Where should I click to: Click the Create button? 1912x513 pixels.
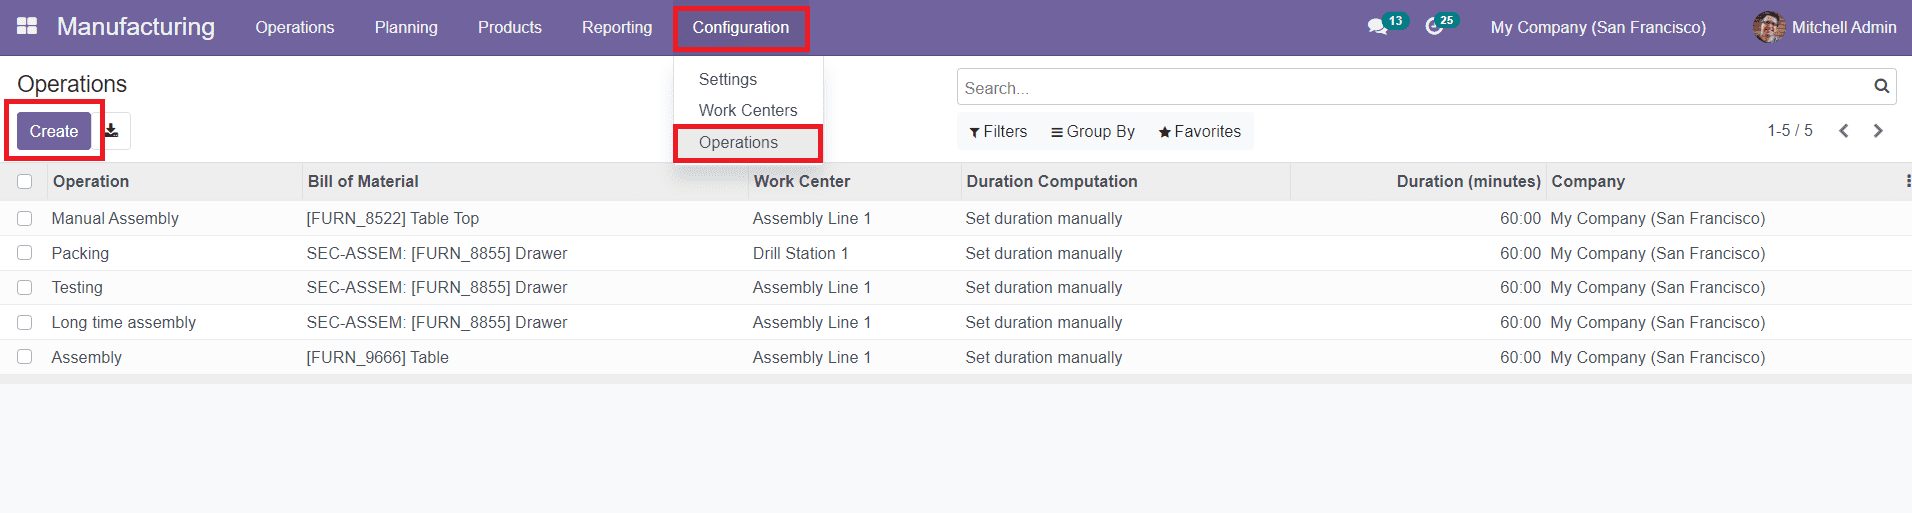(54, 131)
